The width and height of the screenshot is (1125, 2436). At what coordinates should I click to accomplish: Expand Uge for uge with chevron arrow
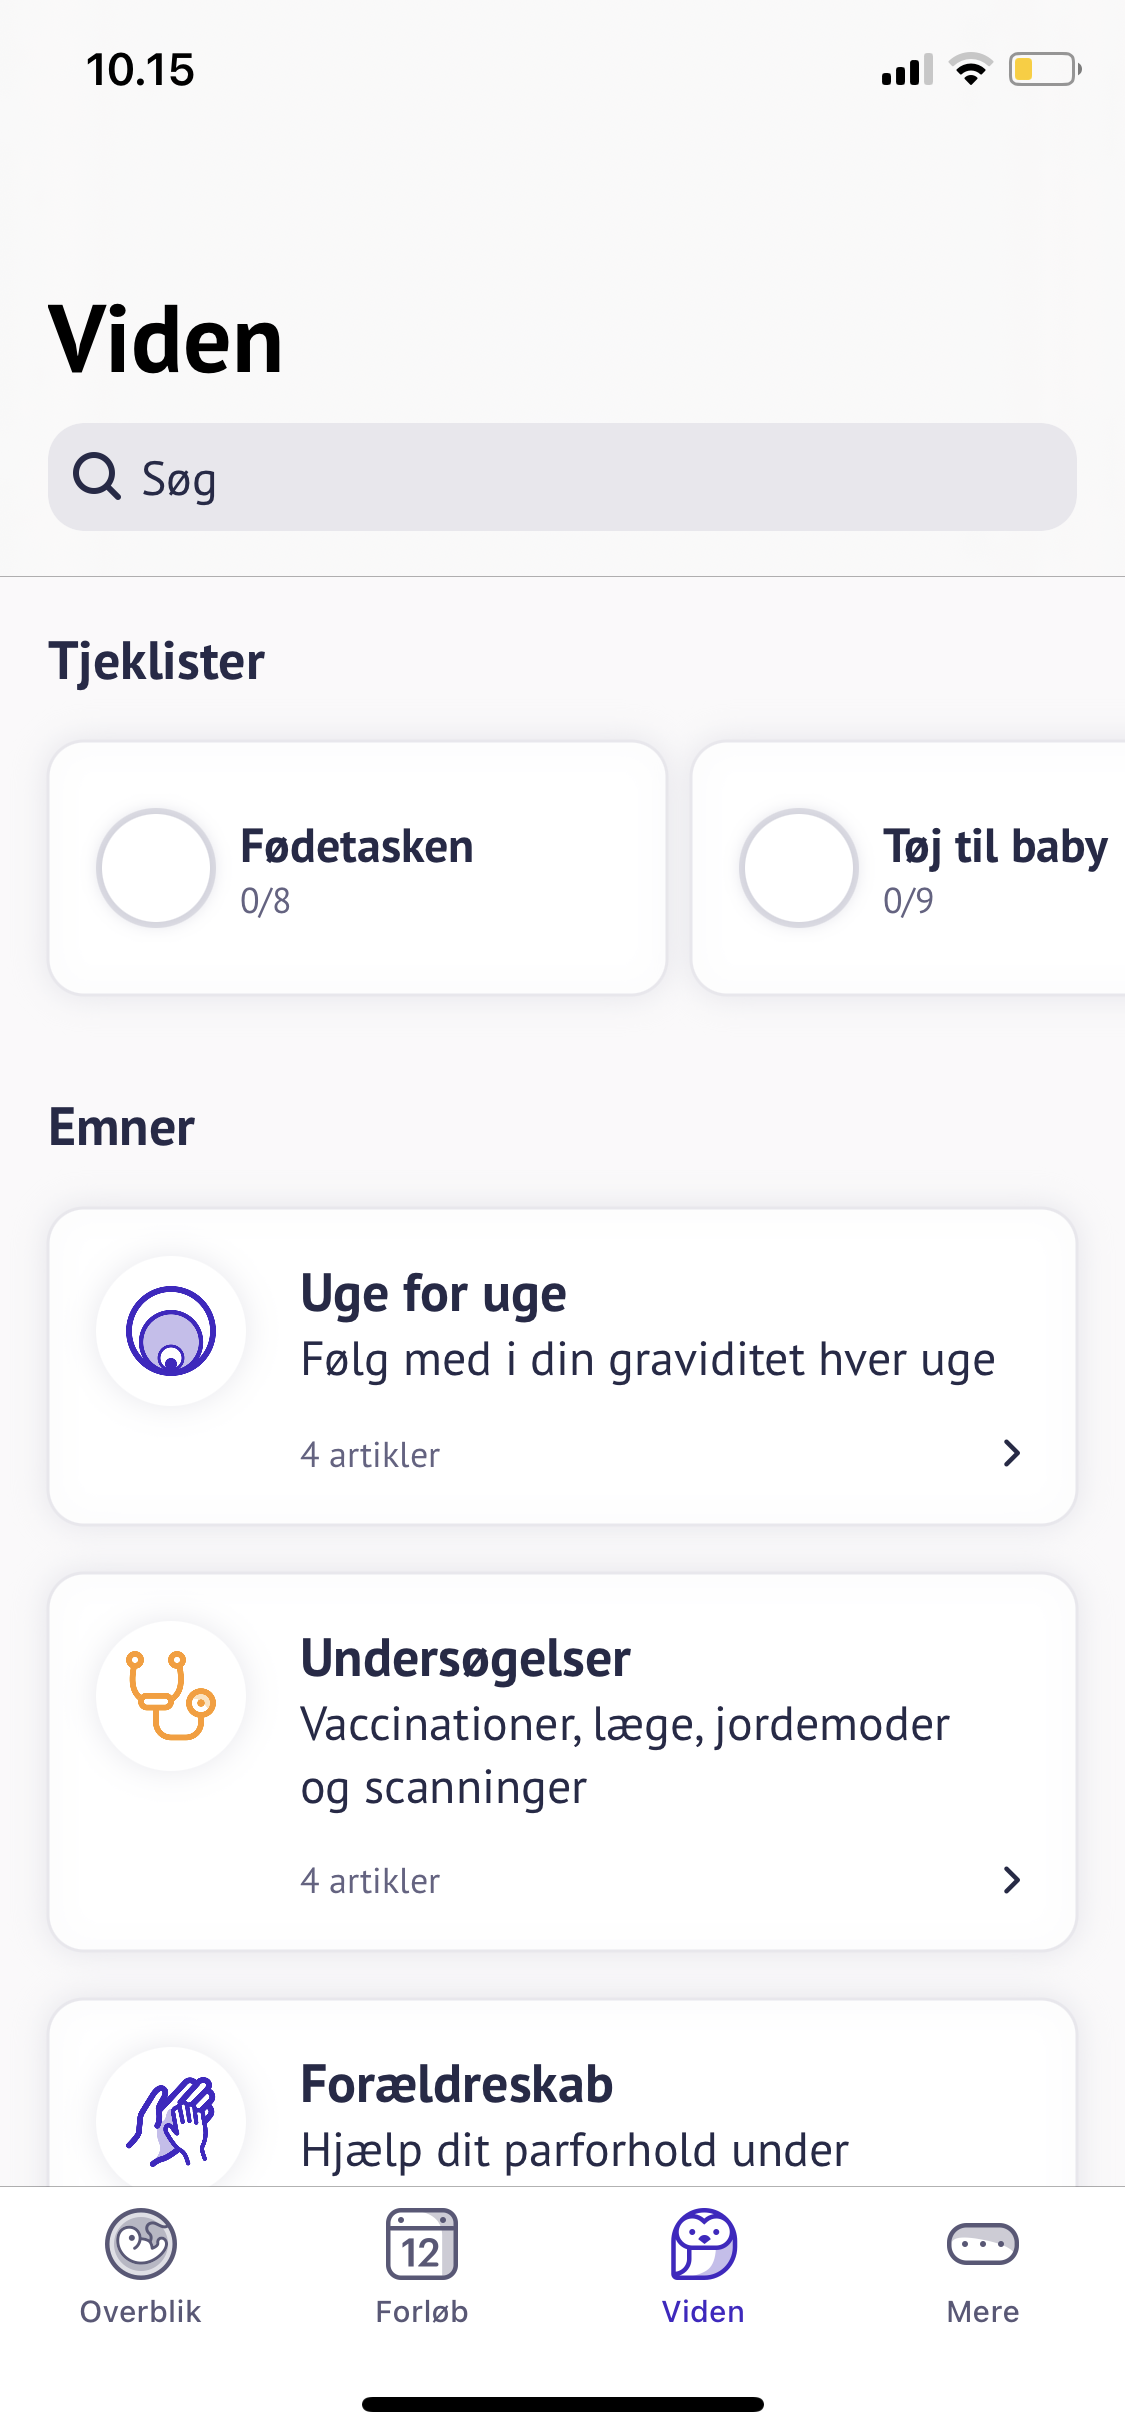pos(1012,1453)
